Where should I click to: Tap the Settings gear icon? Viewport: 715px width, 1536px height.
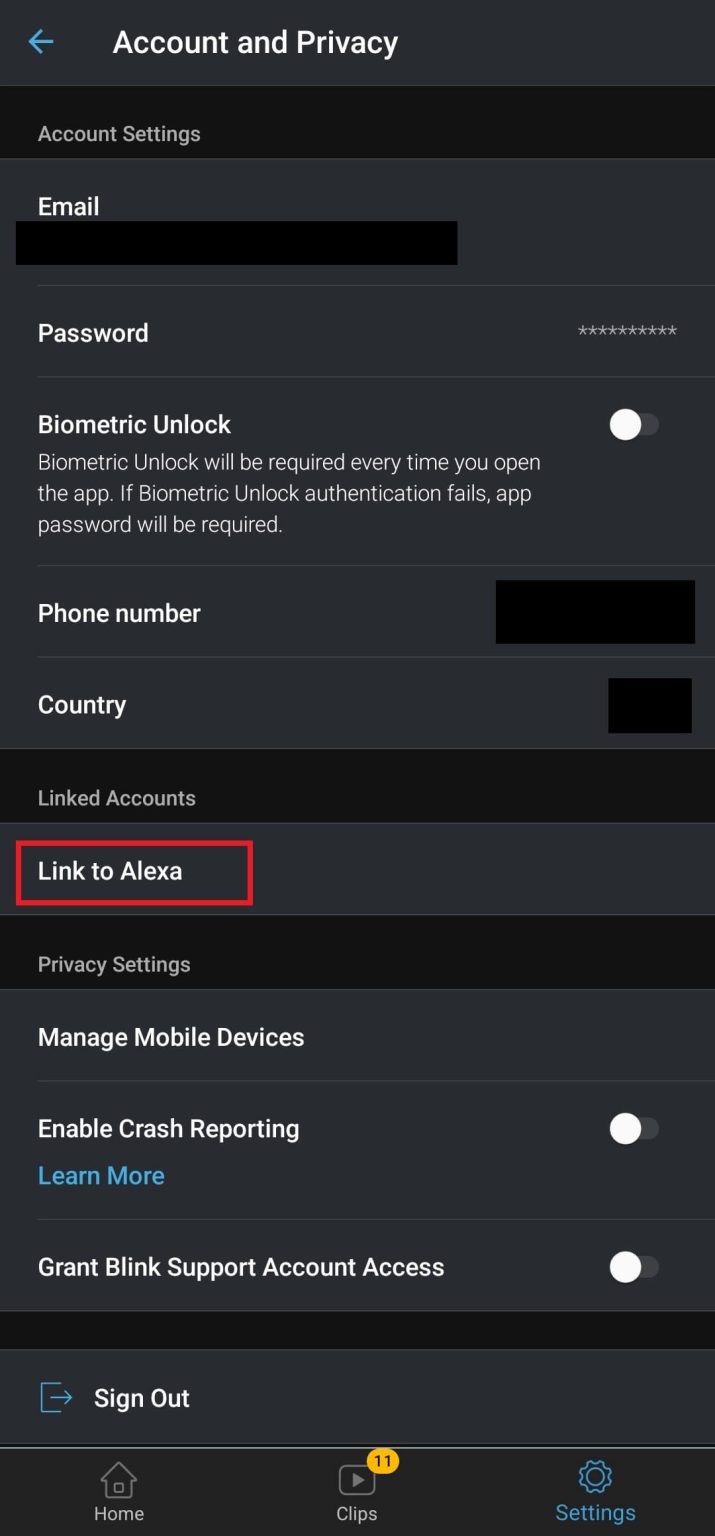[594, 1476]
